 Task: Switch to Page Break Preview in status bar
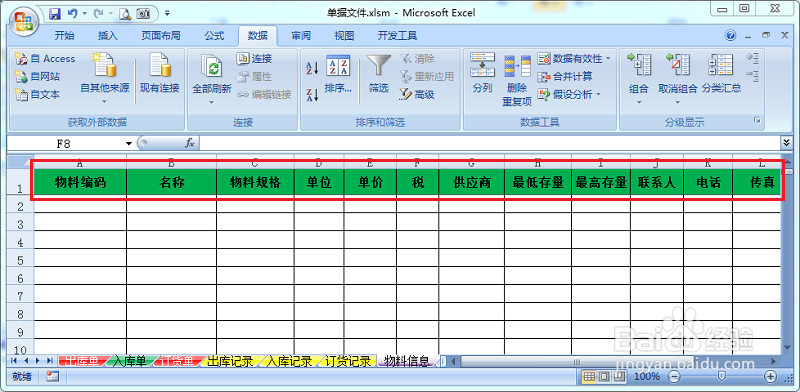pos(619,377)
